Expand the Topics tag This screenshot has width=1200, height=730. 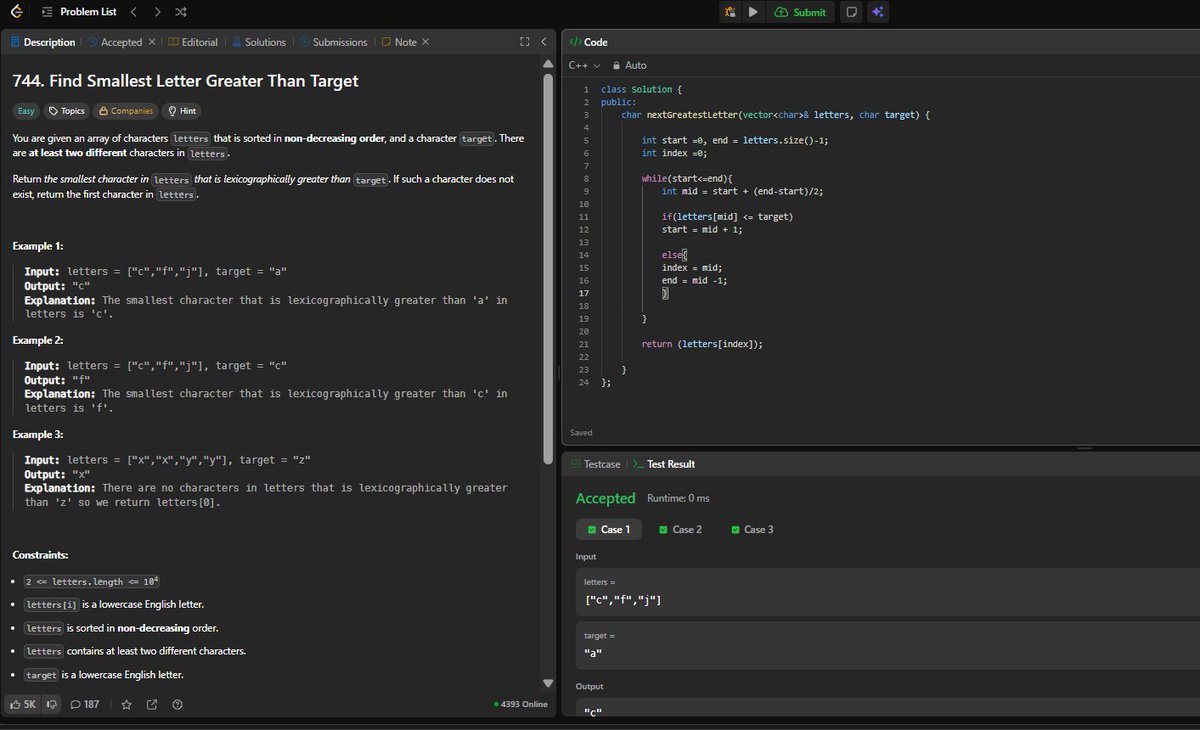coord(67,111)
